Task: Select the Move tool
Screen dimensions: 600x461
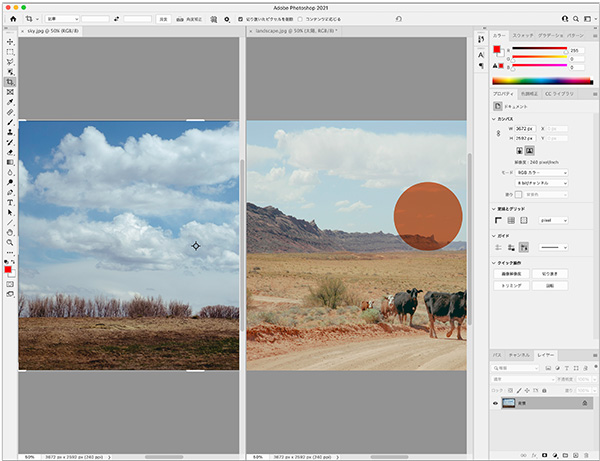Action: tap(10, 42)
